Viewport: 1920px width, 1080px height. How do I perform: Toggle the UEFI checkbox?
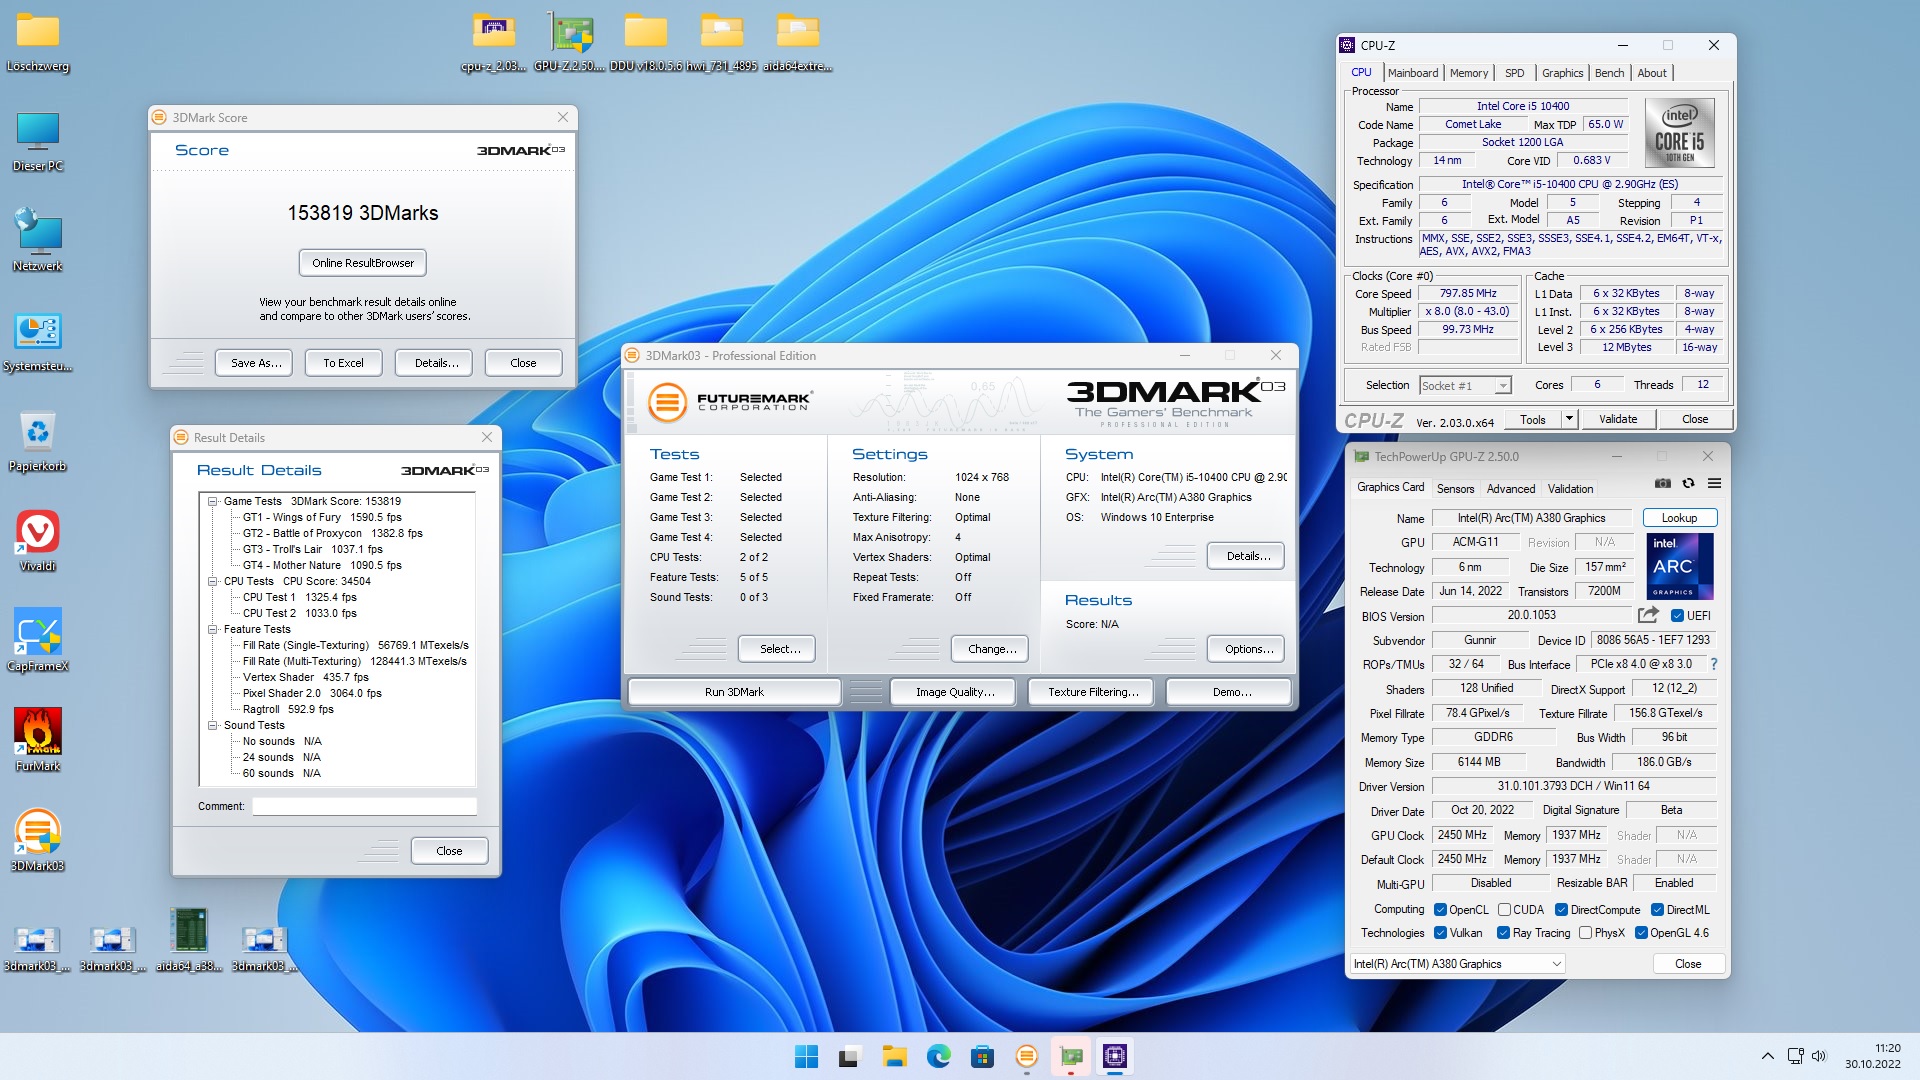[1677, 616]
